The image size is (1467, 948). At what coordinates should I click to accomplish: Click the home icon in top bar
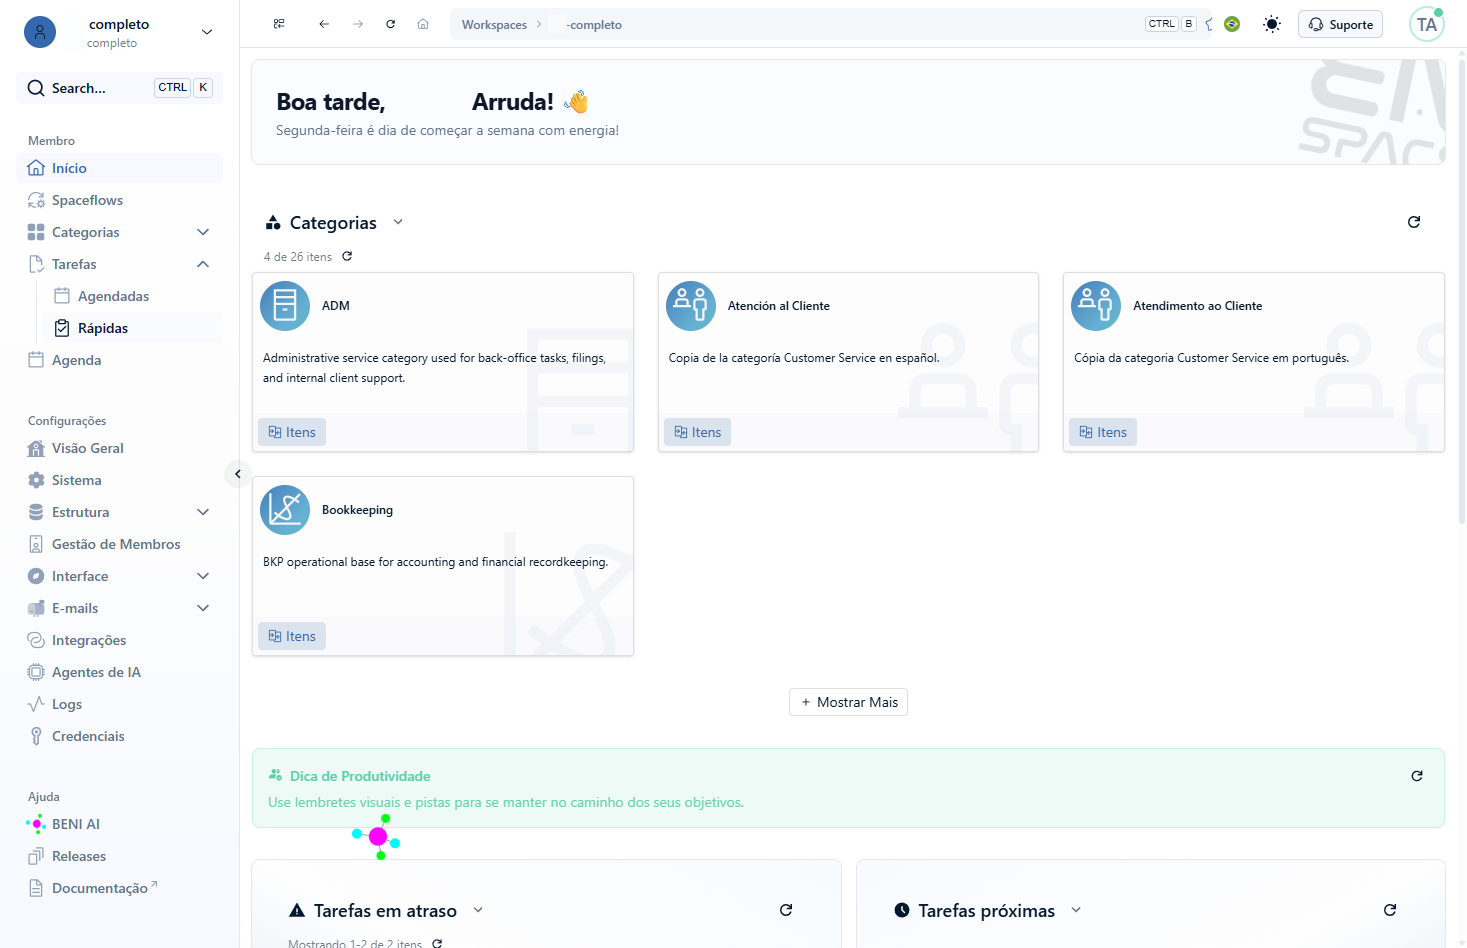point(423,24)
